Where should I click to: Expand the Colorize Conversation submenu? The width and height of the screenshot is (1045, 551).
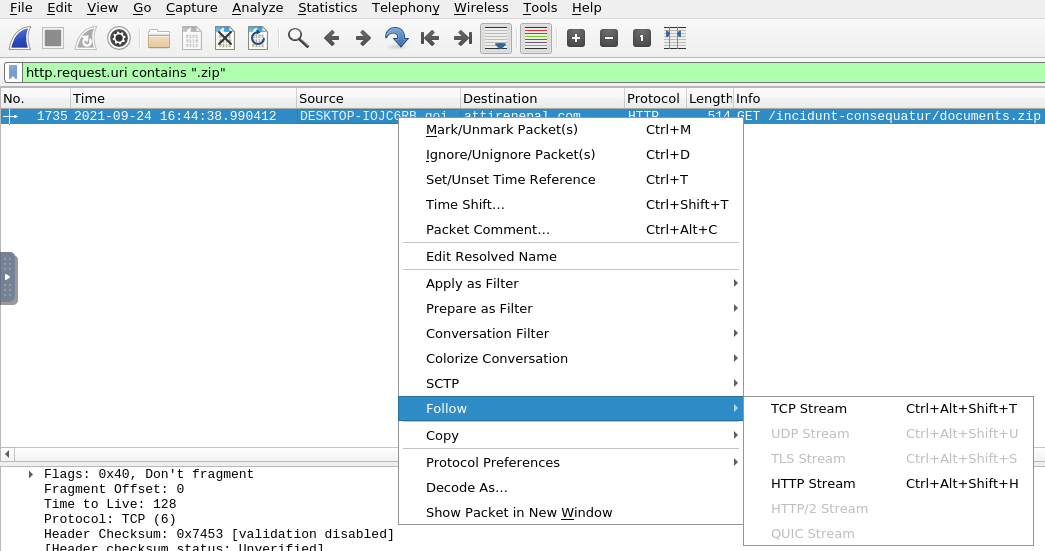click(x=570, y=358)
